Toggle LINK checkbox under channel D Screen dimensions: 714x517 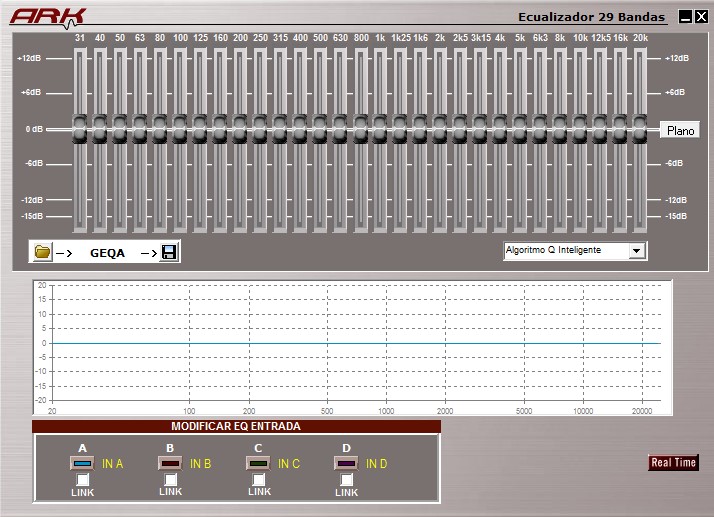[347, 480]
